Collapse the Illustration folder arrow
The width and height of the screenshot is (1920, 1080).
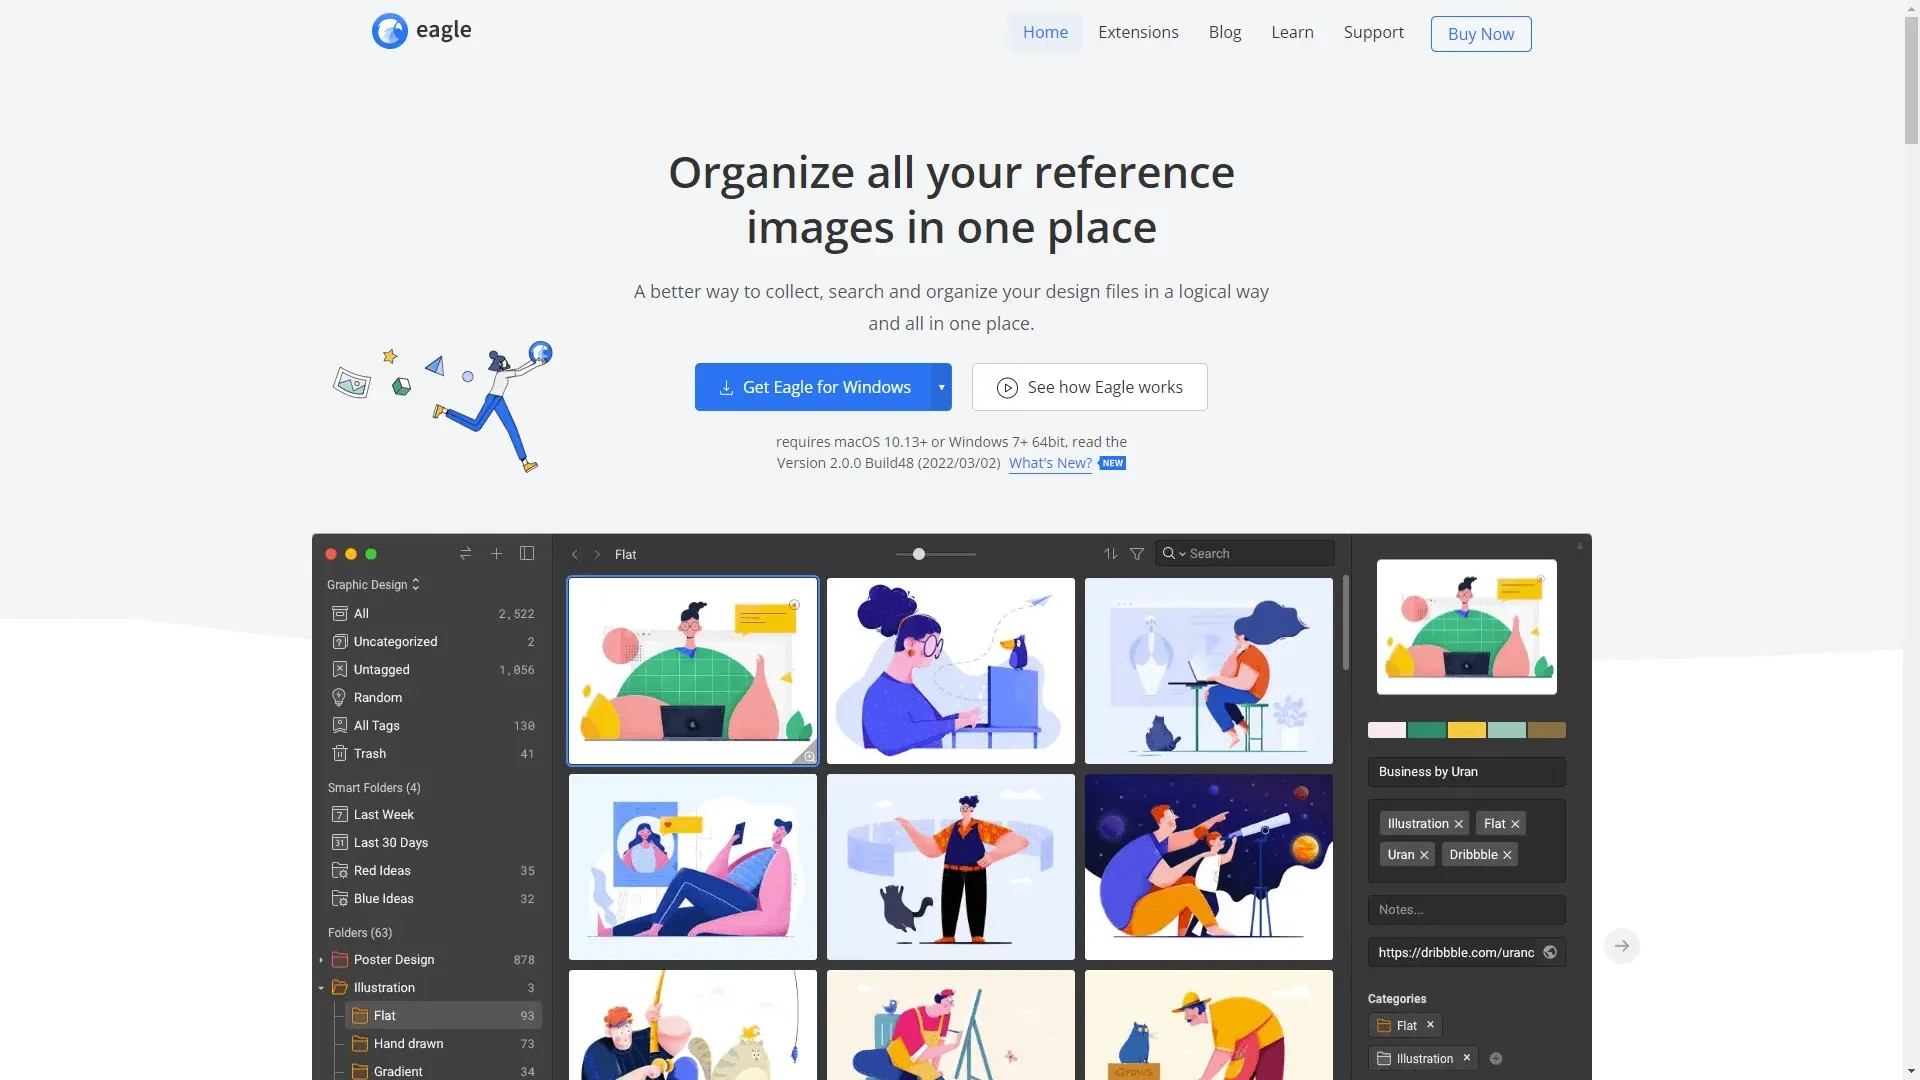tap(321, 988)
